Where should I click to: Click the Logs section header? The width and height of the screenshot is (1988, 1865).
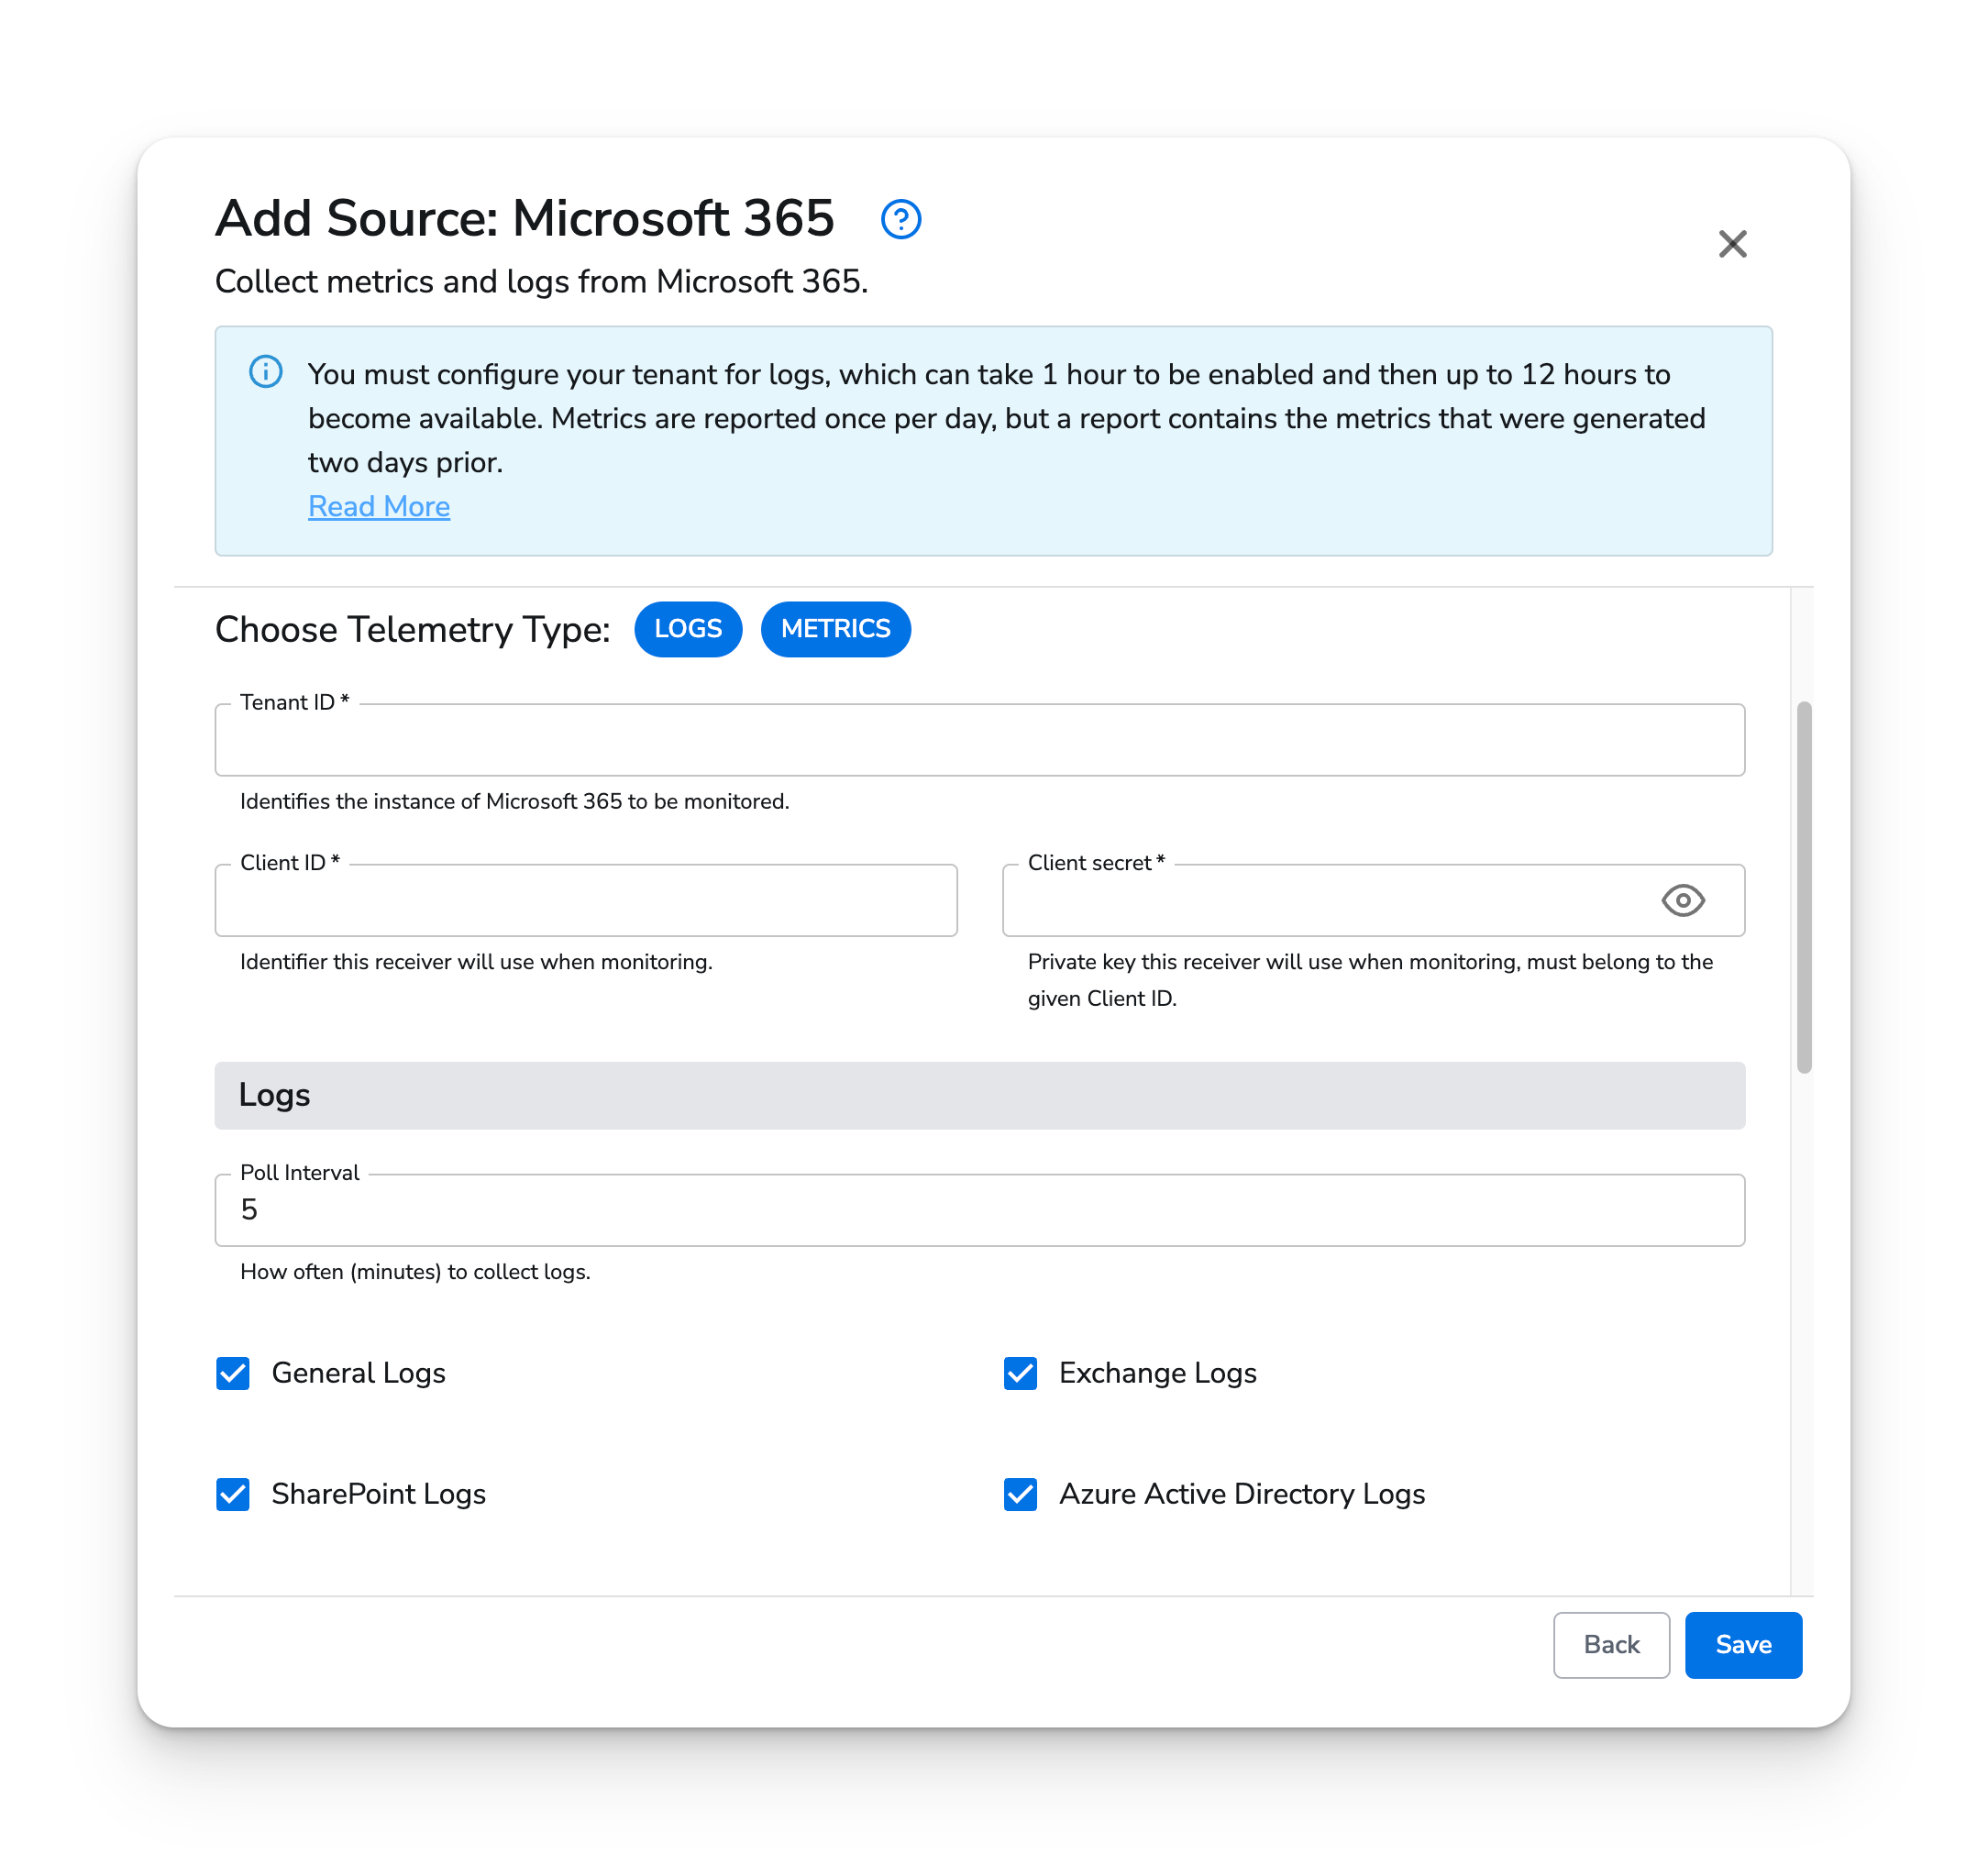pos(274,1095)
